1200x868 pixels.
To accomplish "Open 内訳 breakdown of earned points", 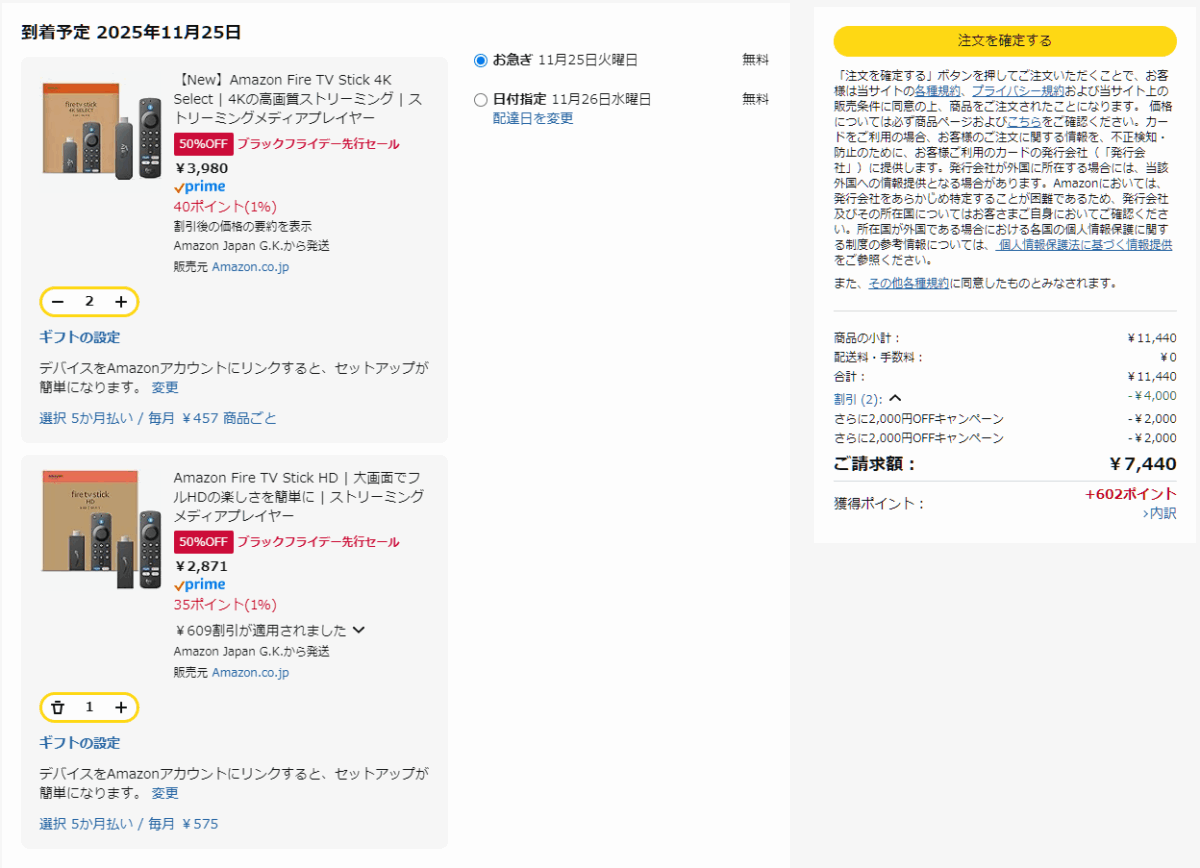I will click(1159, 513).
